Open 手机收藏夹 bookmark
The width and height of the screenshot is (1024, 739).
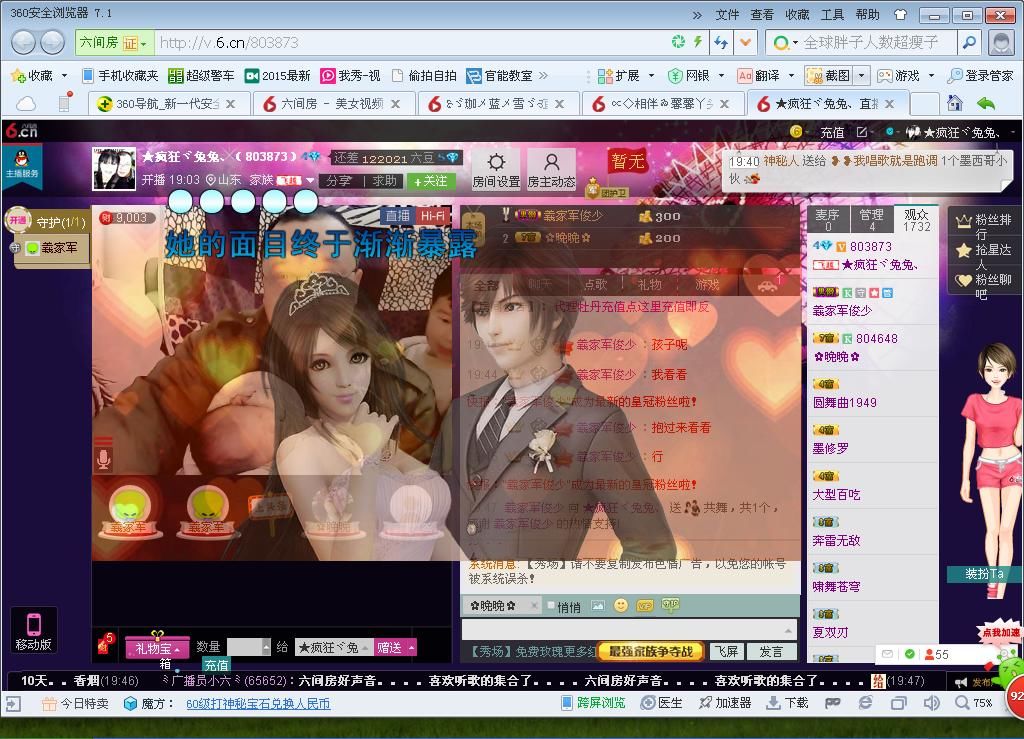121,76
